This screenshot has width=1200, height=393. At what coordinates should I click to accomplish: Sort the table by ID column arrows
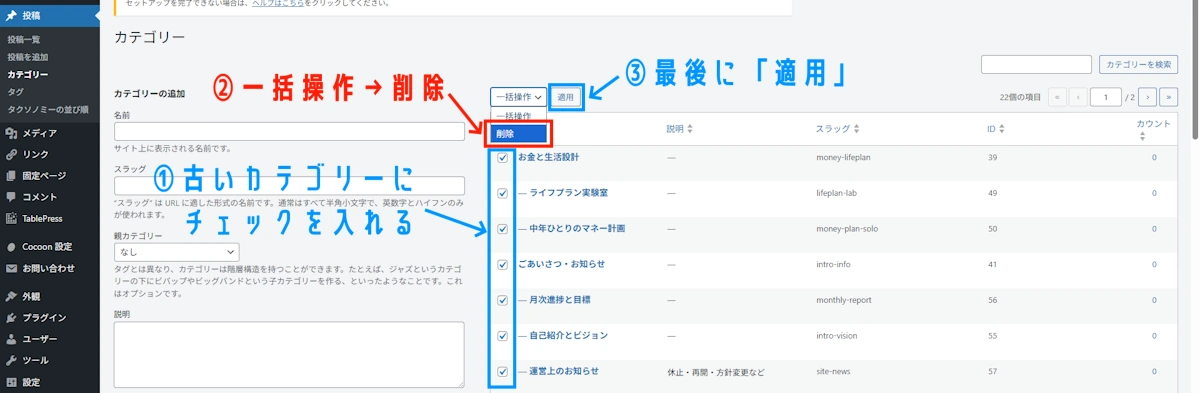pos(1002,129)
